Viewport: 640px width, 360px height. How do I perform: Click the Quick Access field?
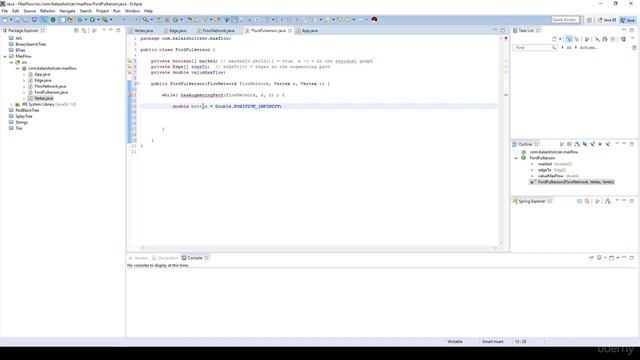(x=565, y=20)
